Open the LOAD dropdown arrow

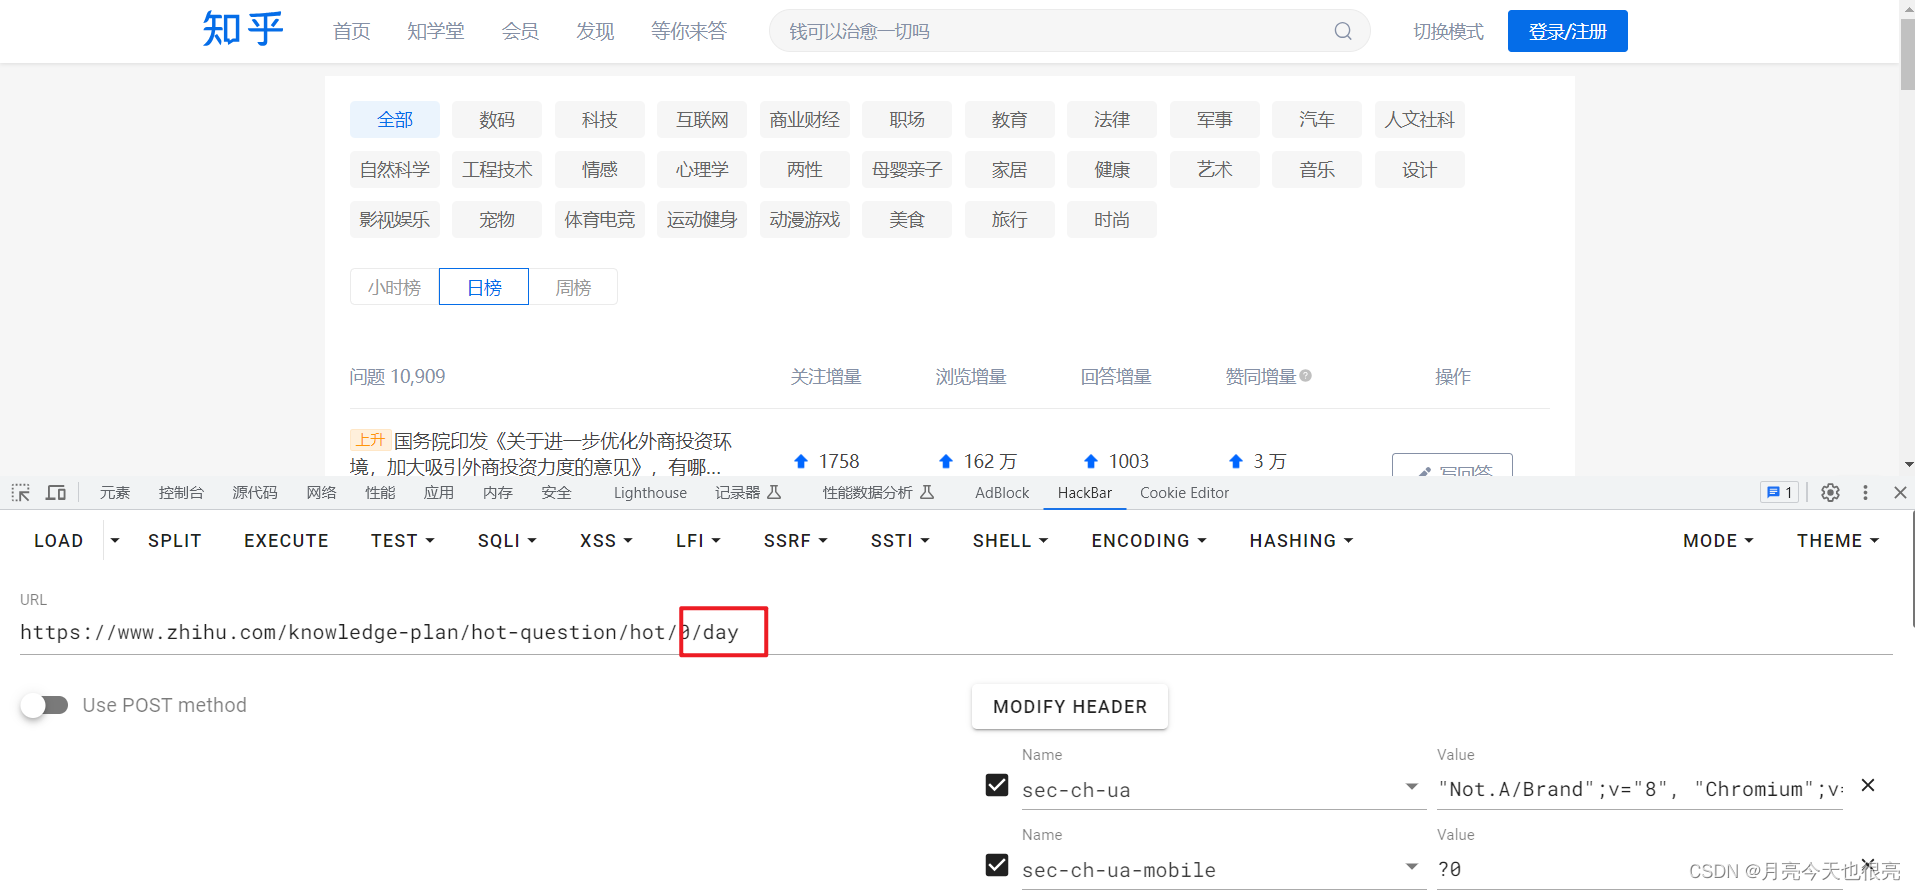tap(115, 541)
